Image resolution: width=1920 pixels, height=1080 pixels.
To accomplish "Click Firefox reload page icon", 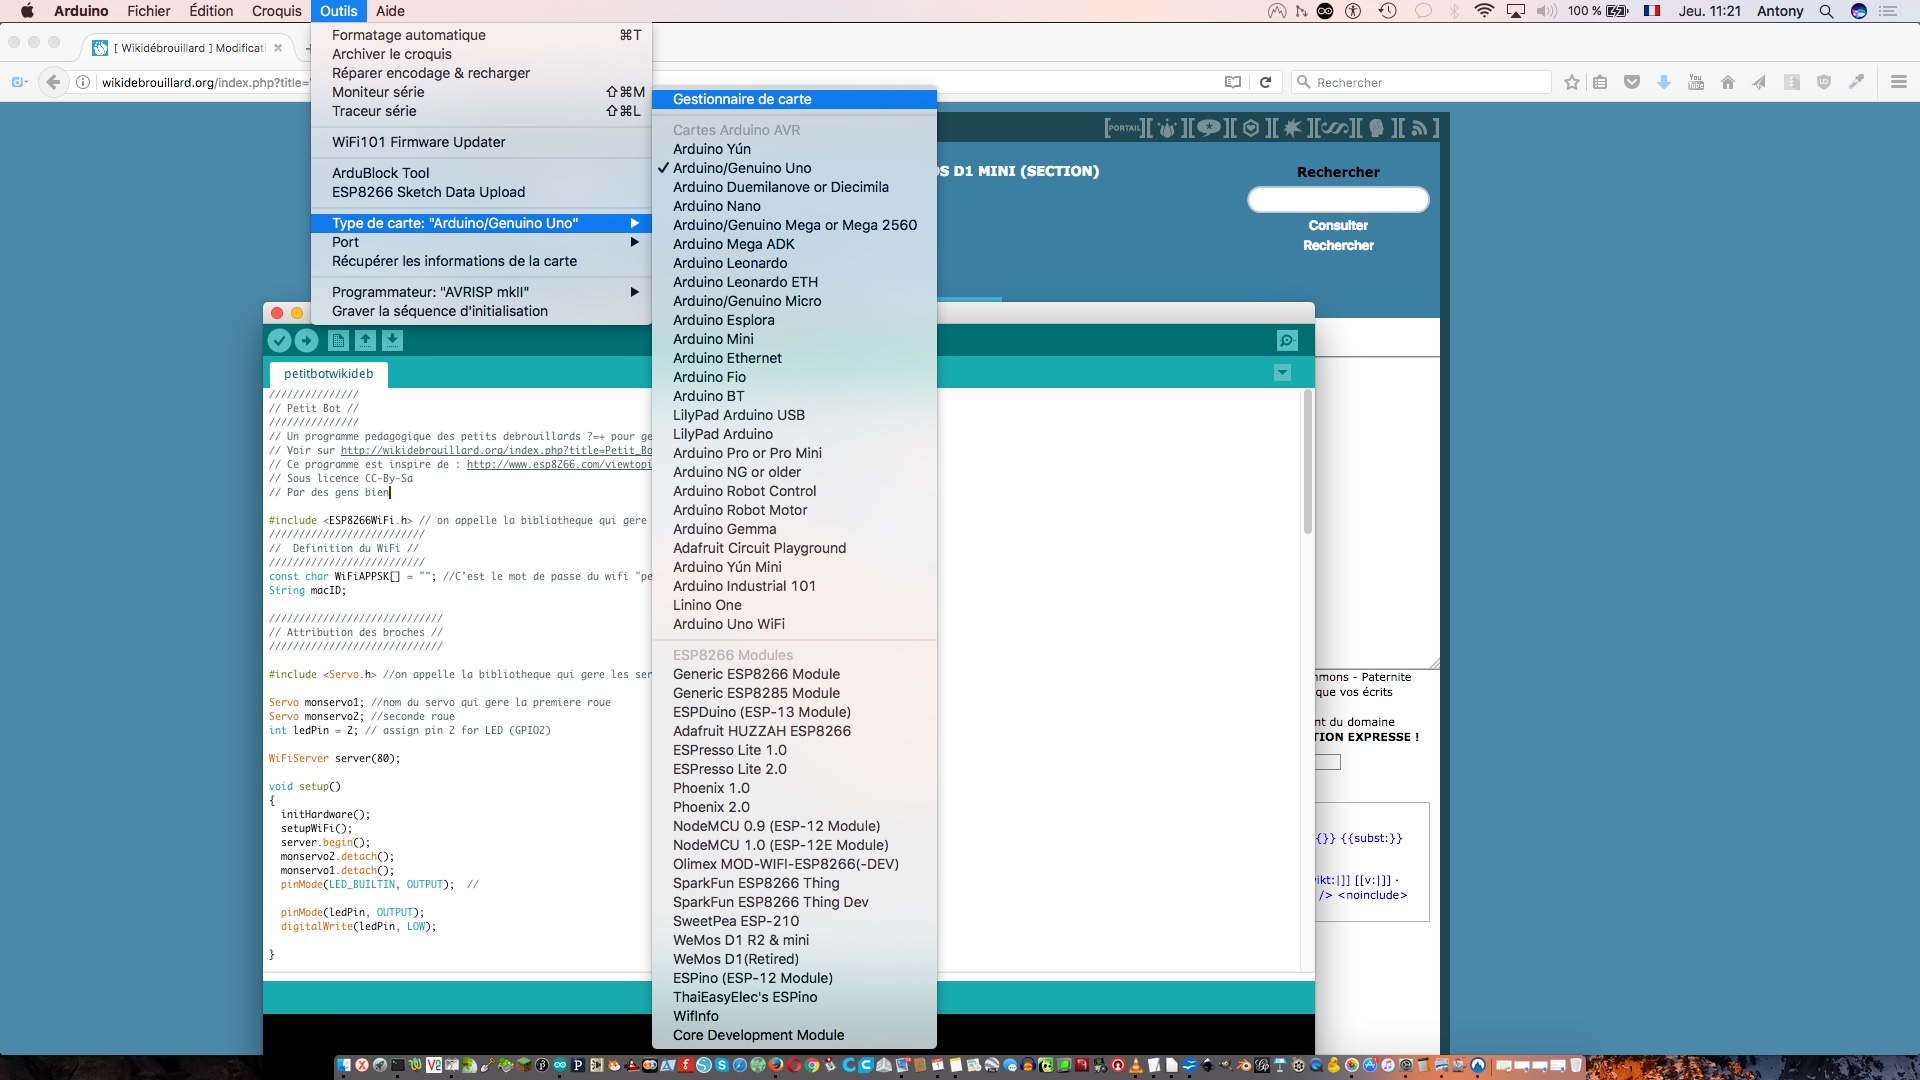I will (1265, 82).
